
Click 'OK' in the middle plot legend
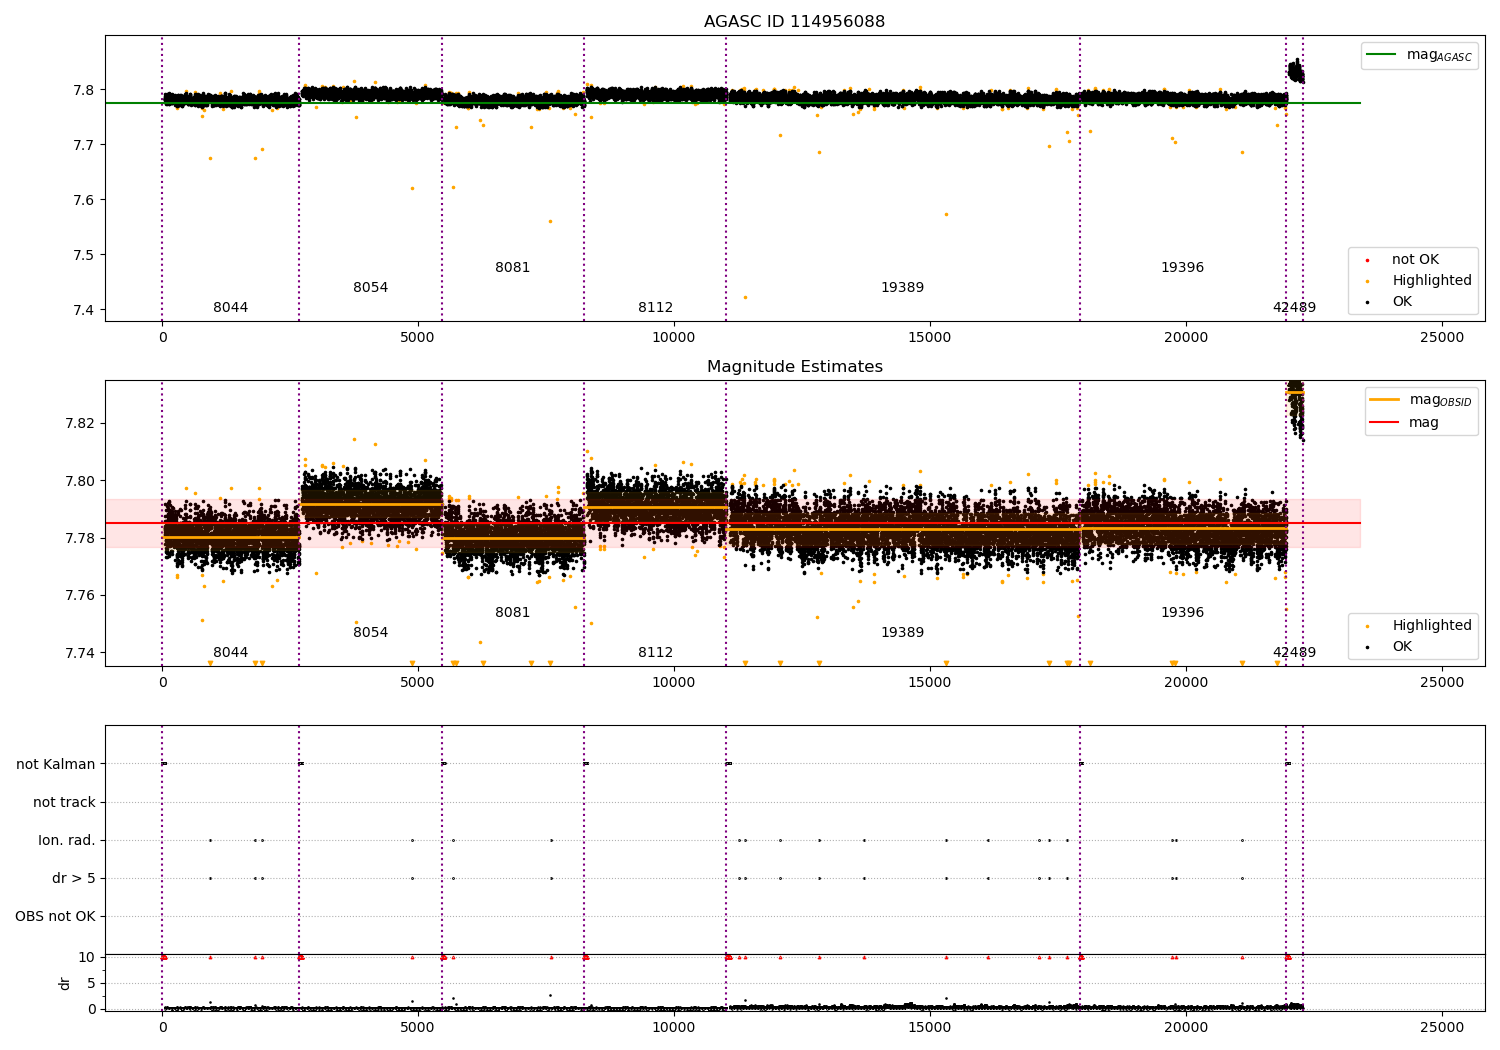click(1402, 647)
